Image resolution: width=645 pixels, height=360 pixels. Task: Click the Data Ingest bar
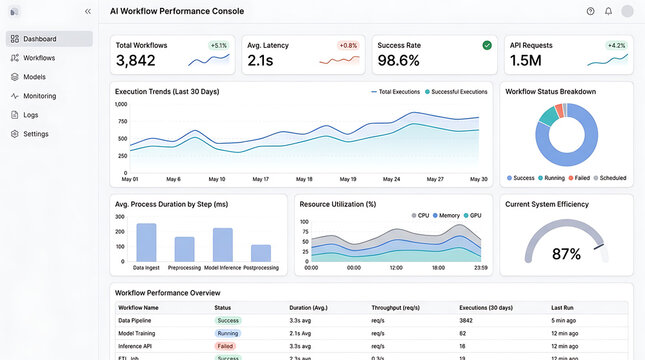146,242
